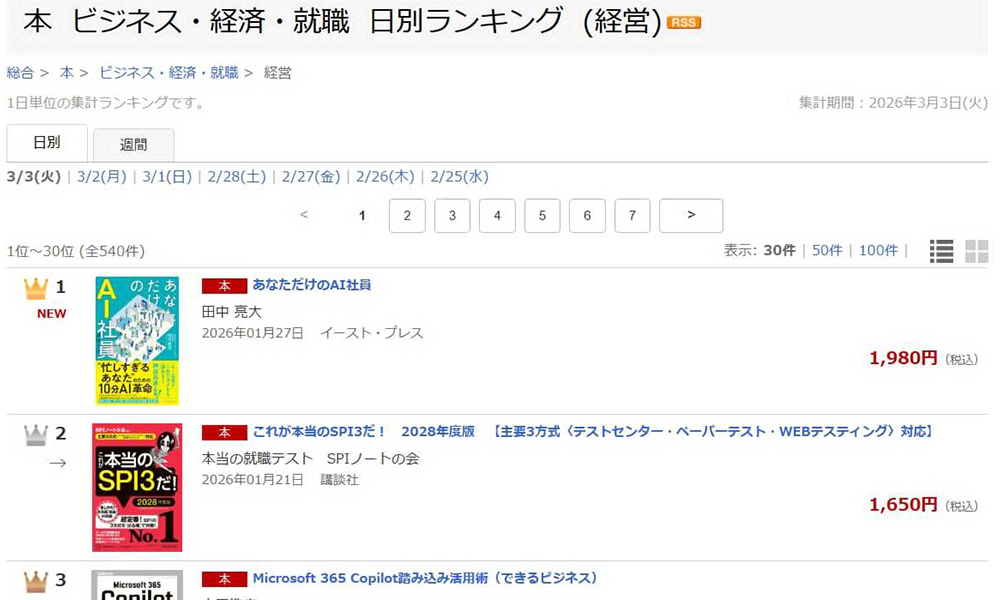Switch to grid view layout icon
This screenshot has width=1000, height=600.
976,251
